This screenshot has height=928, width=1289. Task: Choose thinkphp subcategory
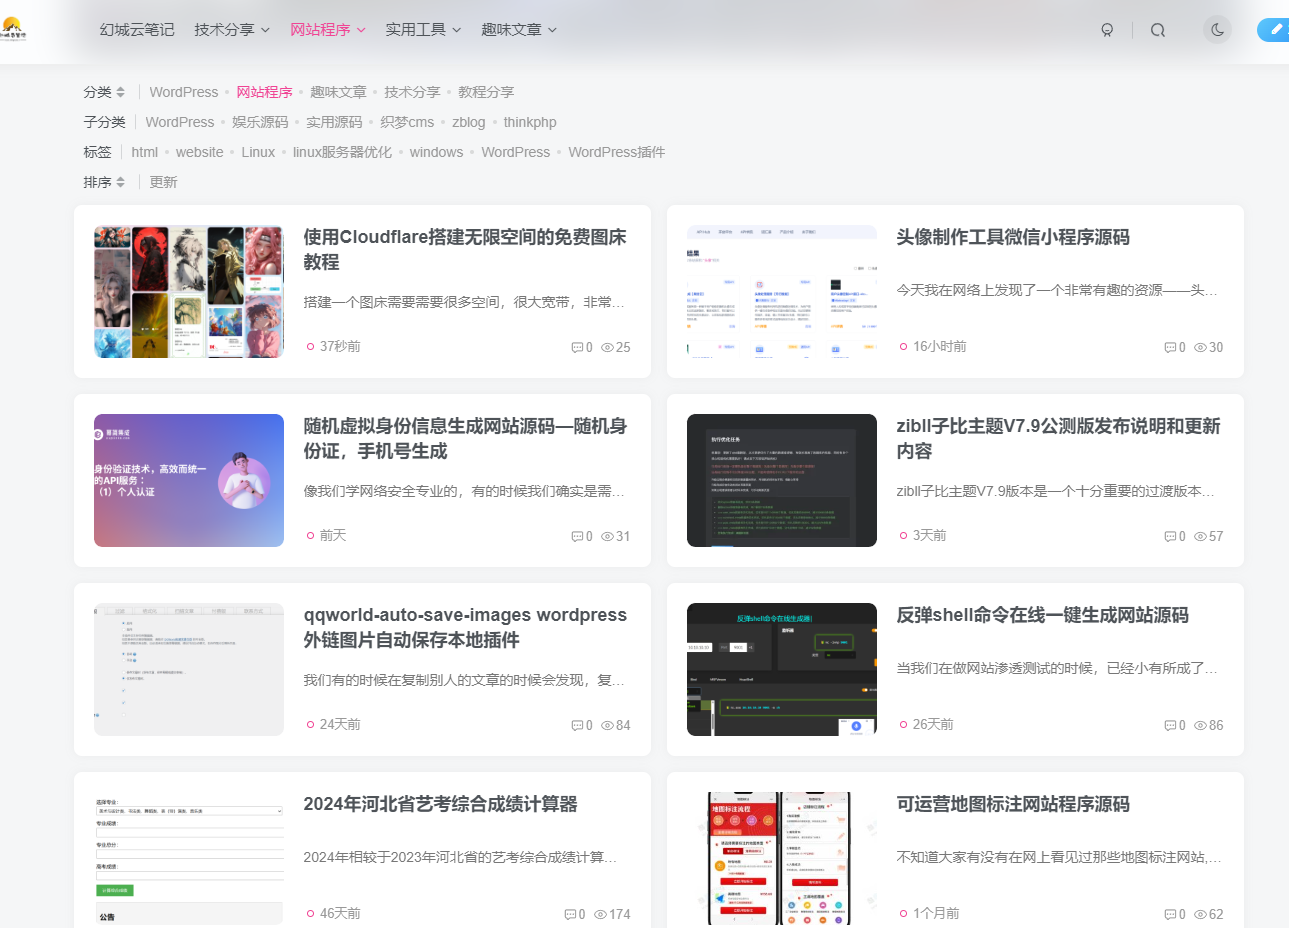(530, 122)
